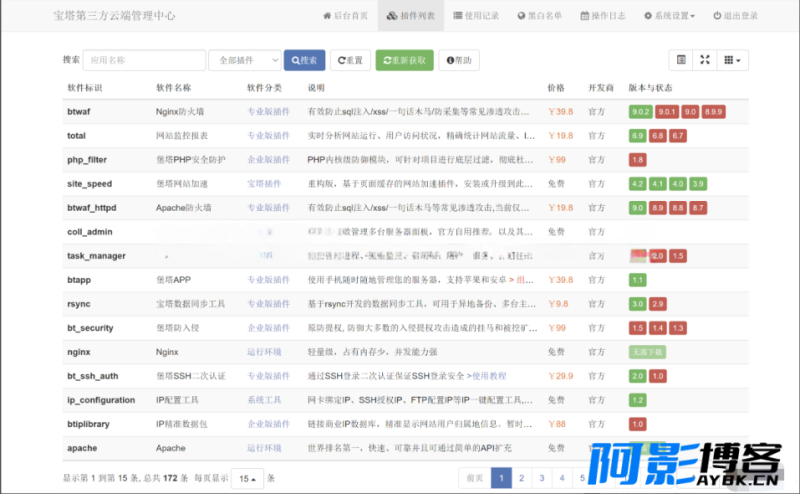800x494 pixels.
Task: Open 使用教程 link in bt_ssh_auth row
Action: coord(489,376)
